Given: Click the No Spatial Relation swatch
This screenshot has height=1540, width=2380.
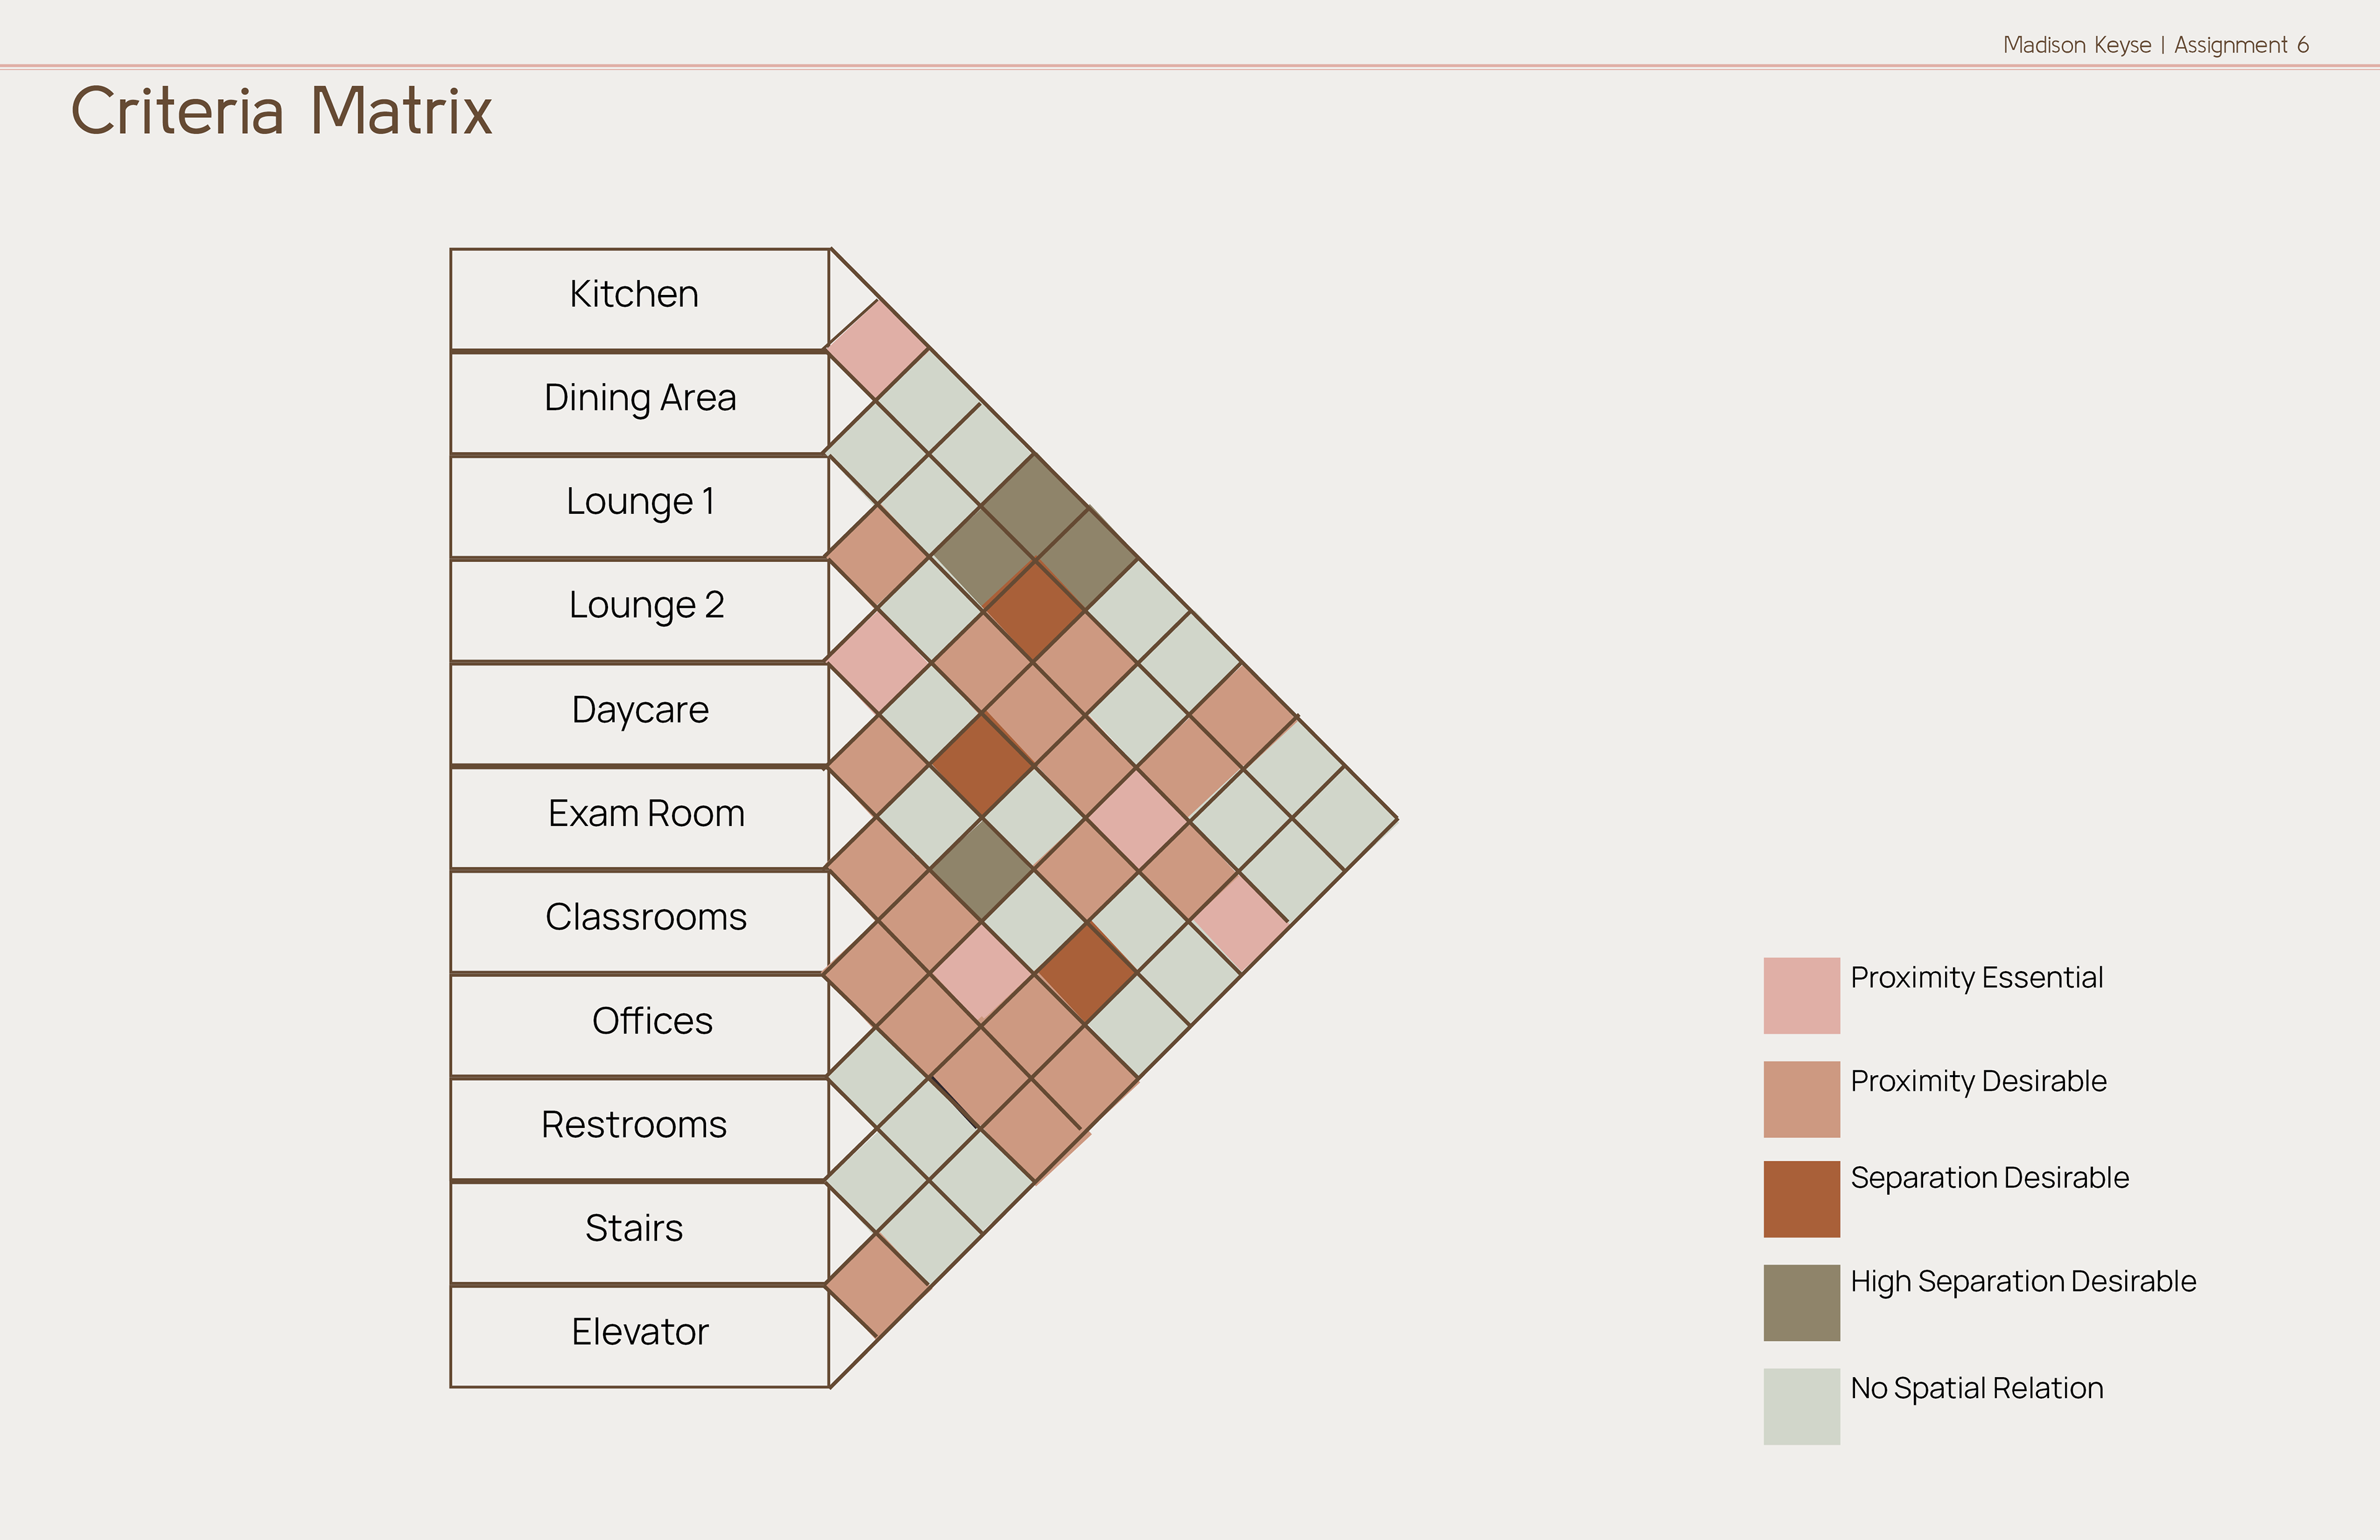Looking at the screenshot, I should tap(1801, 1406).
